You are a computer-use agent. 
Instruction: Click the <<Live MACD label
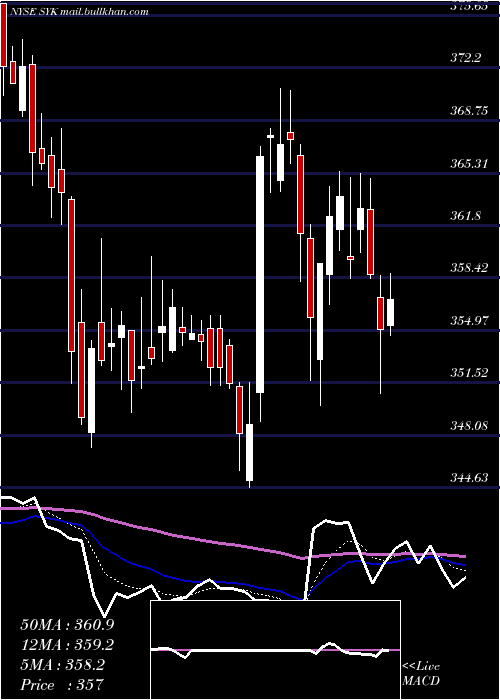421,674
